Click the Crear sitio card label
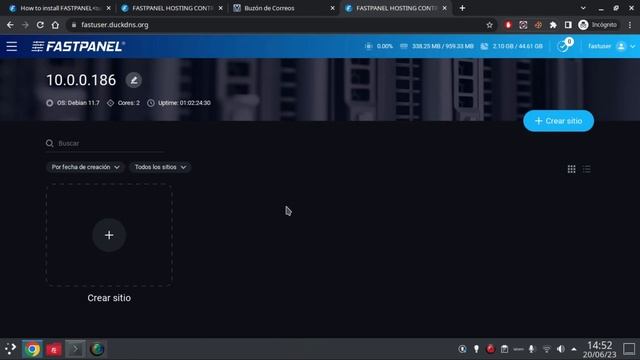640x360 pixels. [109, 298]
